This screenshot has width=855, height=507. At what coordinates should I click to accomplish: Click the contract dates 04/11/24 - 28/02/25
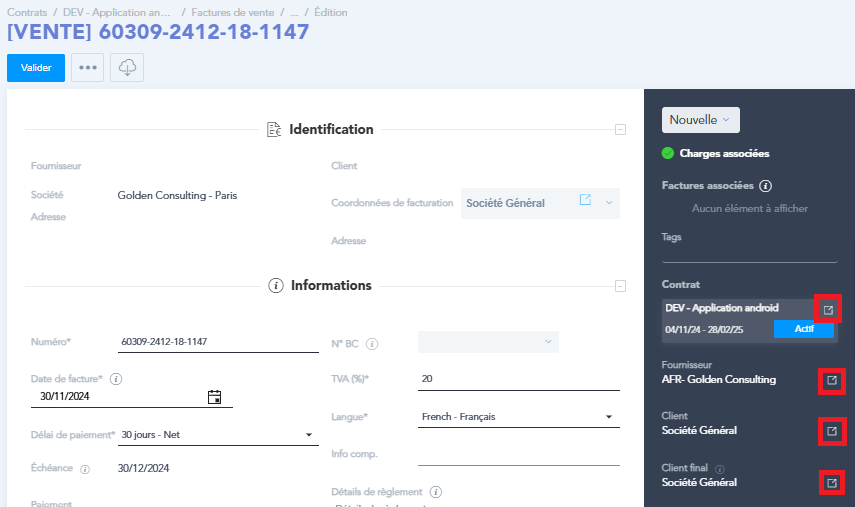pos(704,329)
